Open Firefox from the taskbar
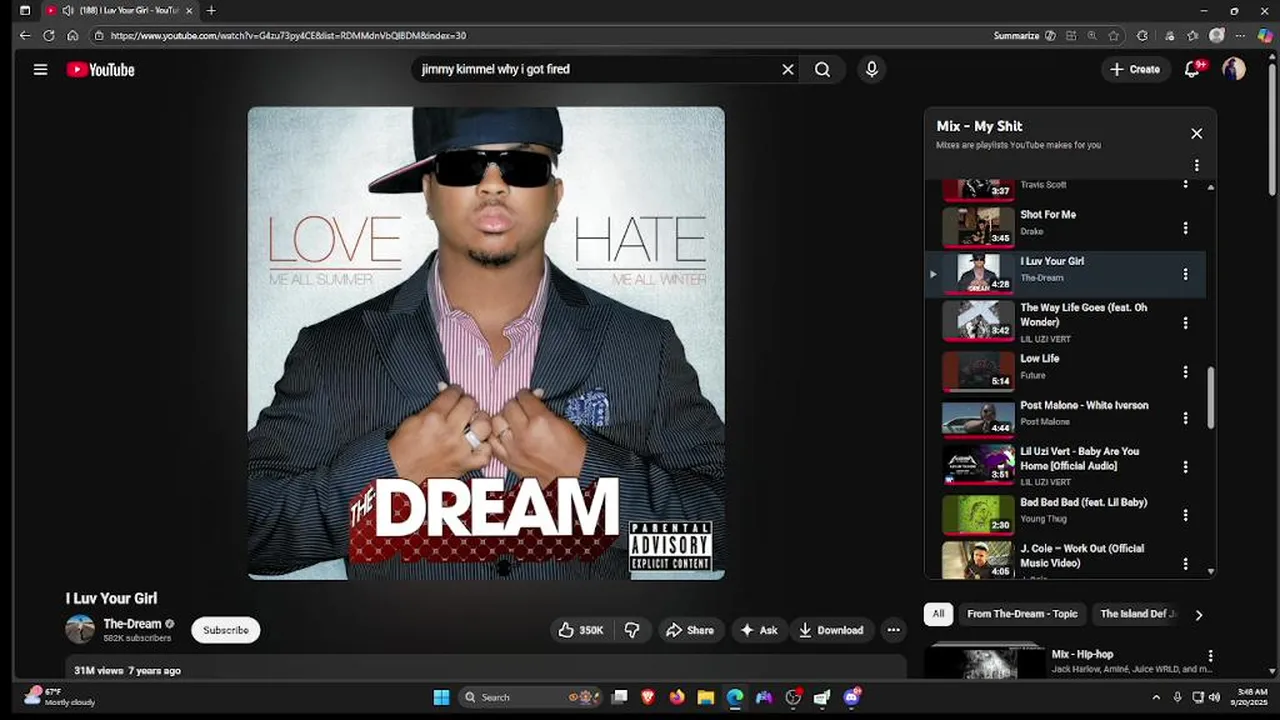The width and height of the screenshot is (1280, 720). point(677,697)
